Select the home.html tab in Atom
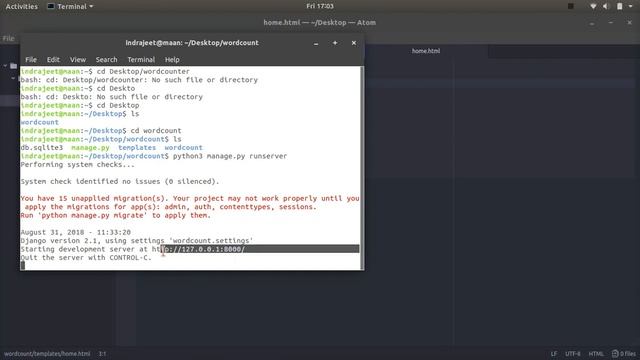The height and width of the screenshot is (360, 640). point(426,51)
